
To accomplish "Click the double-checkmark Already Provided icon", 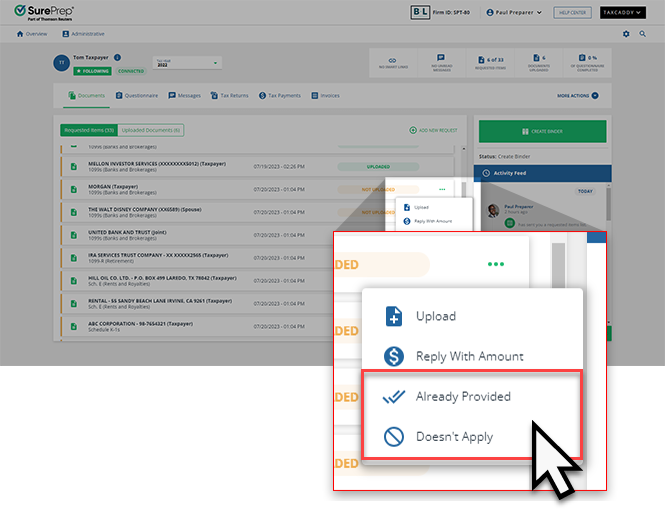I will coord(394,397).
